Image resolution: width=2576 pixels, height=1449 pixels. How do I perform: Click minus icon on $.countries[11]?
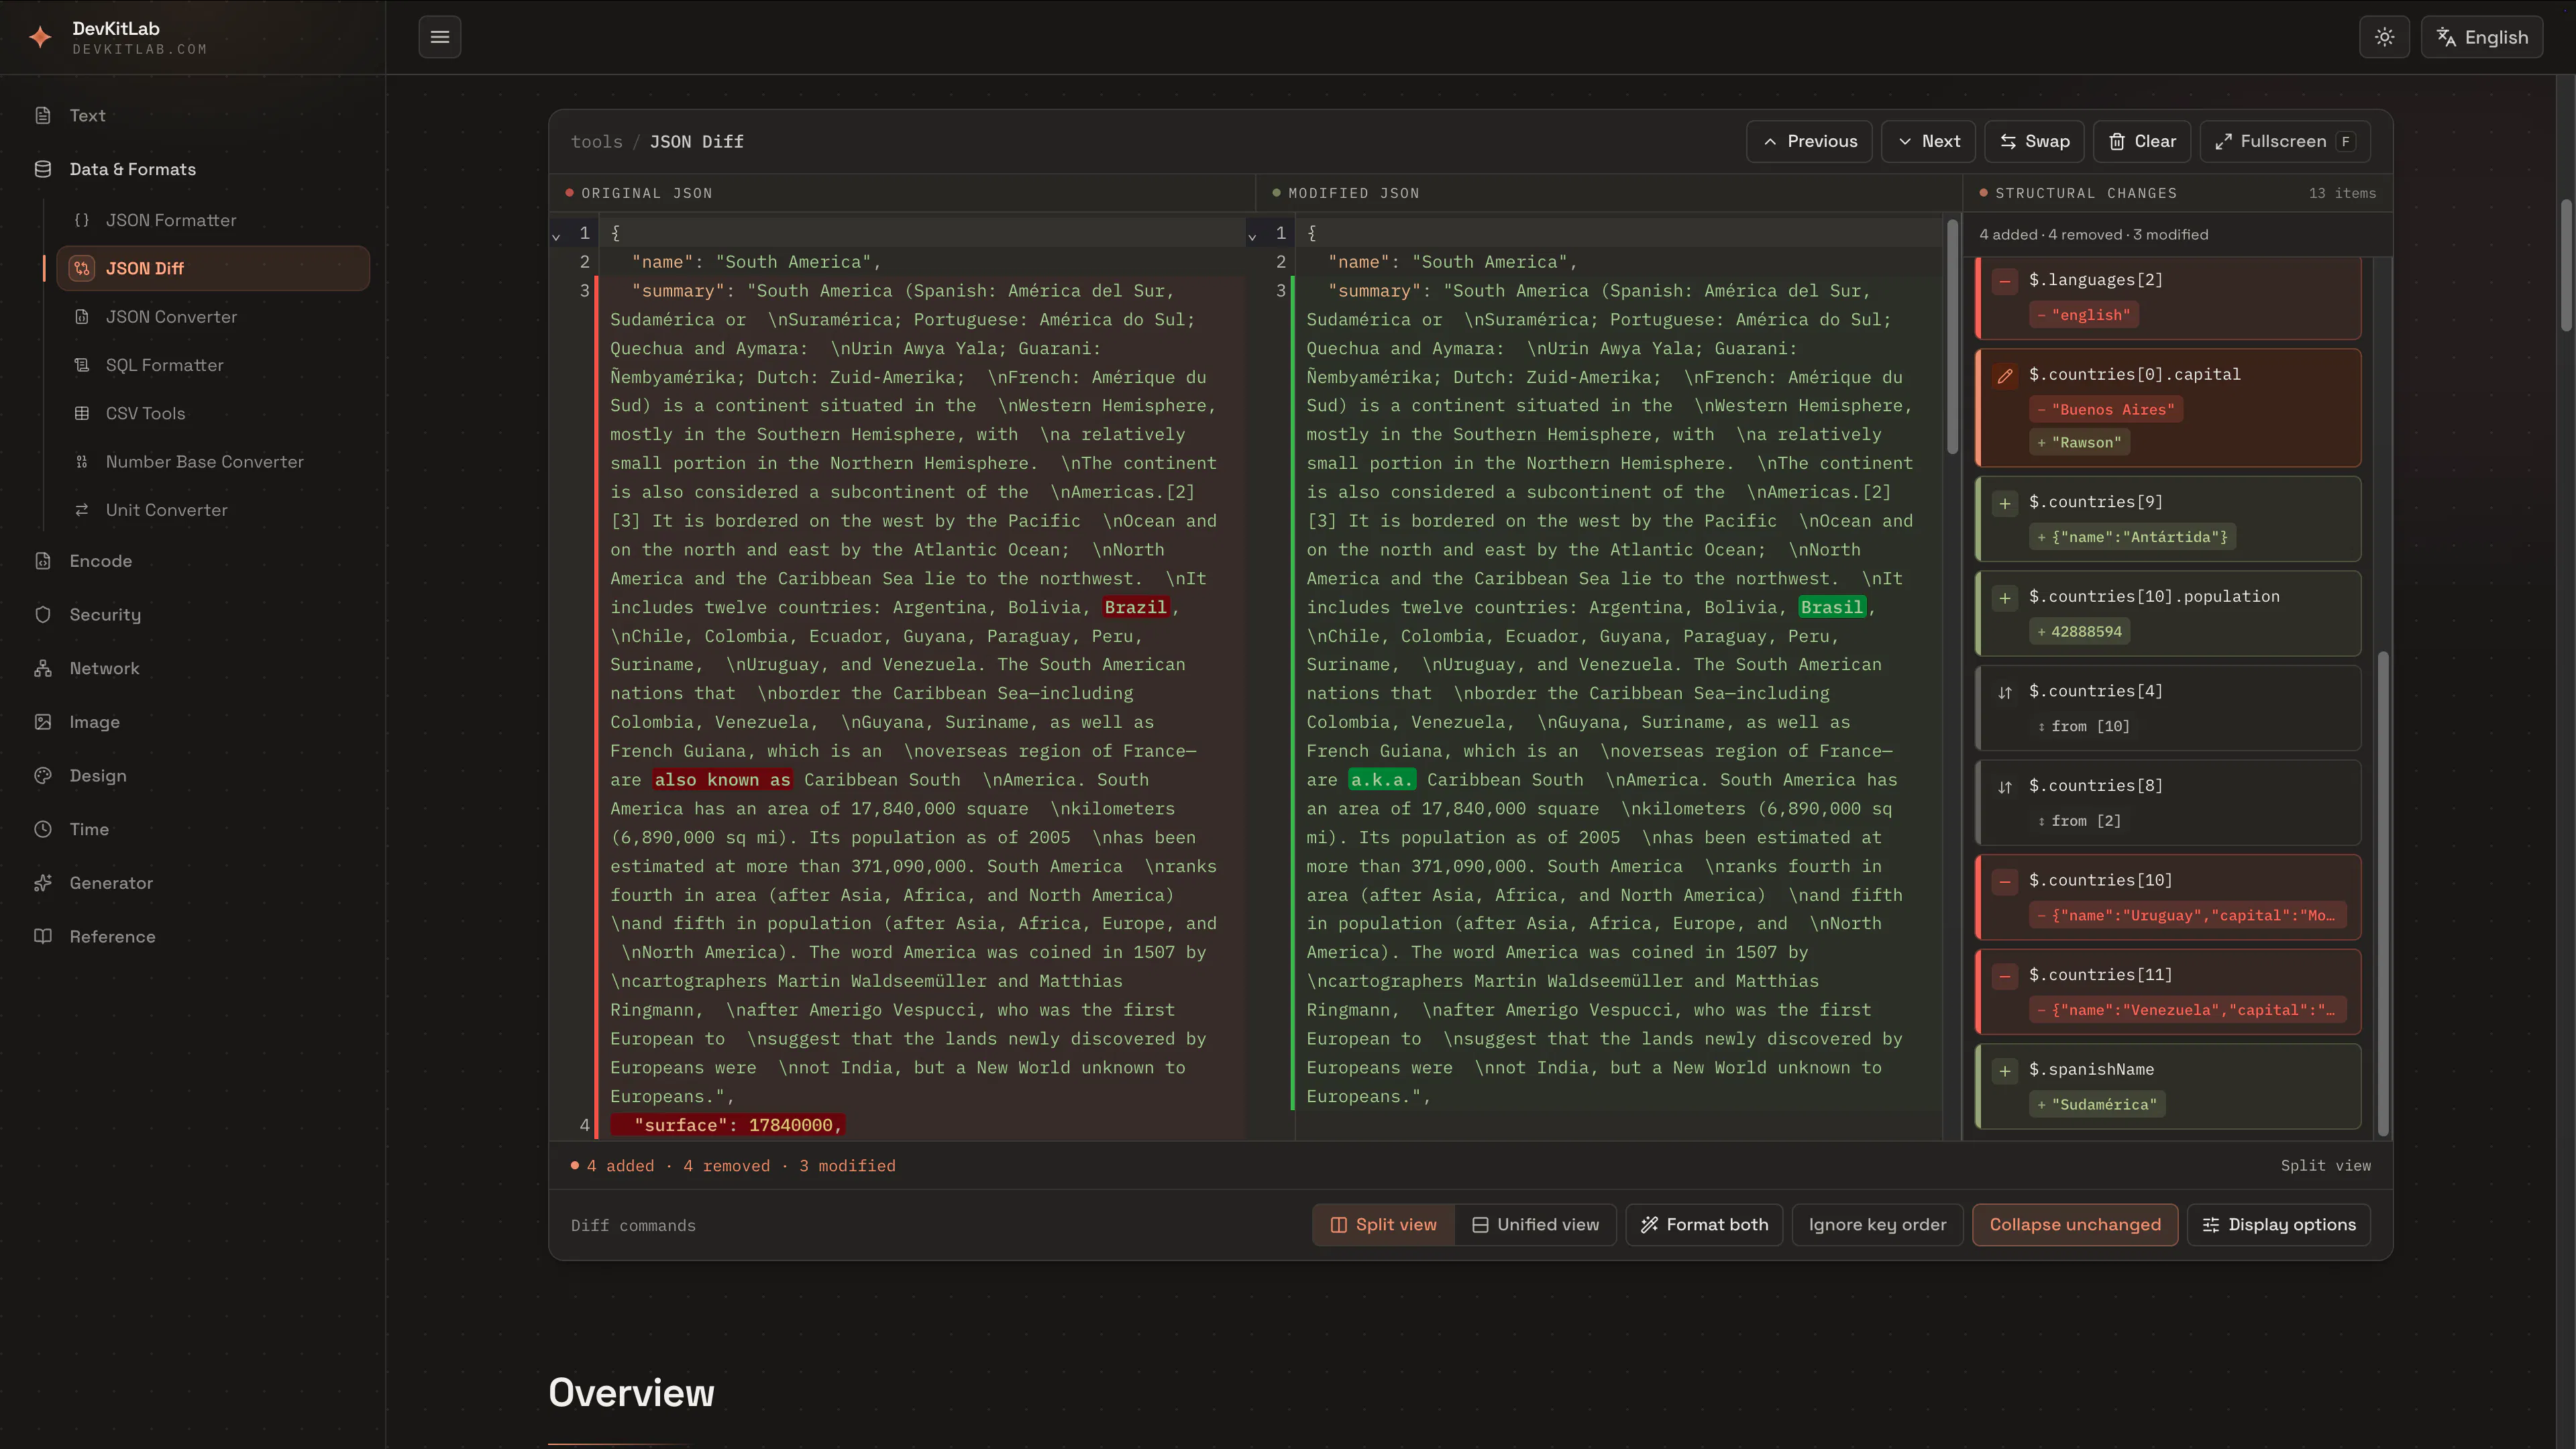coord(2005,976)
